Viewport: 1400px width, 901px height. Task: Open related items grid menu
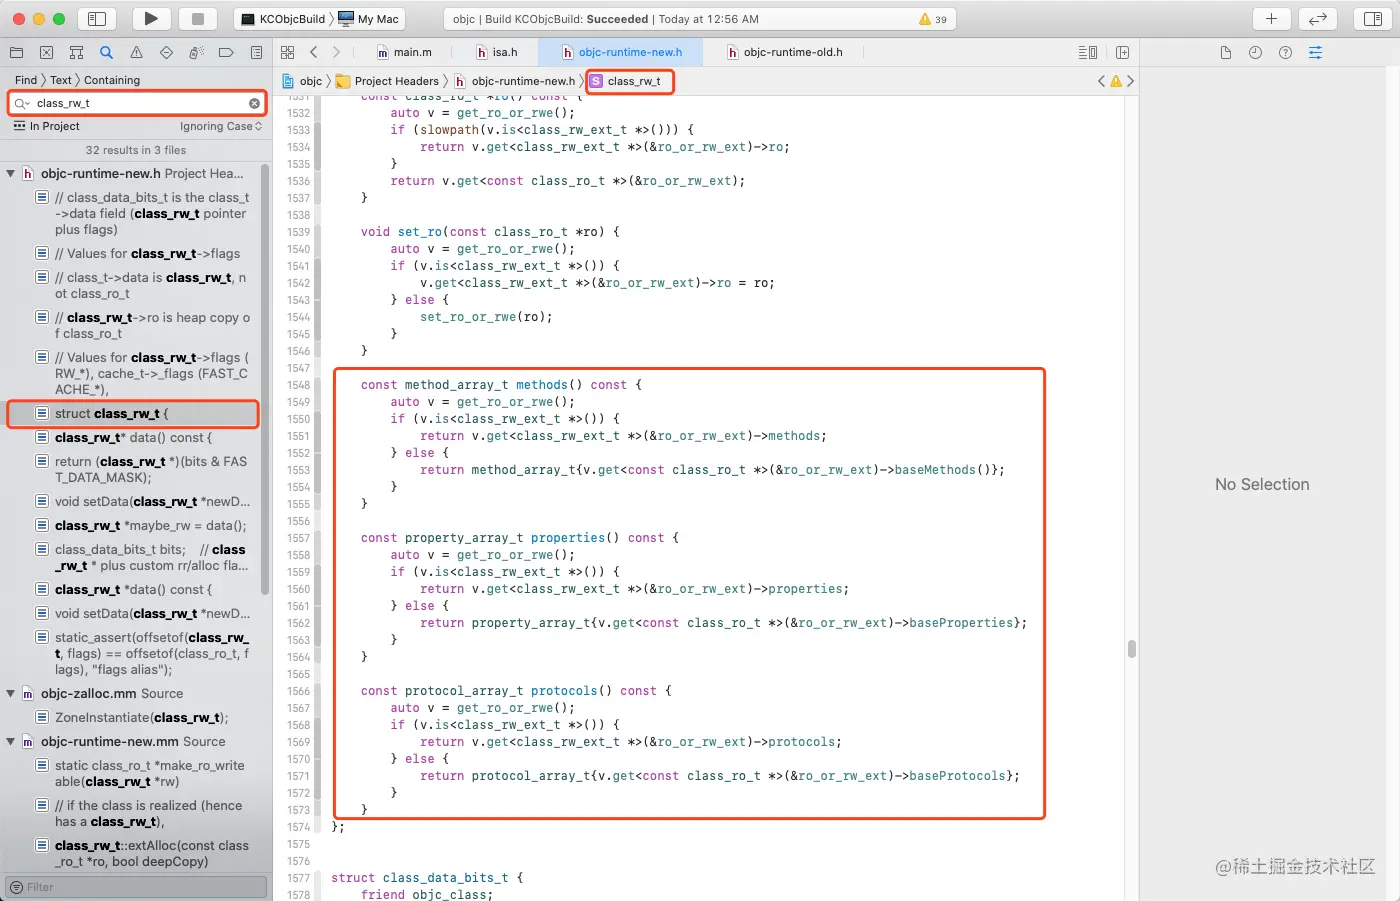(x=288, y=52)
